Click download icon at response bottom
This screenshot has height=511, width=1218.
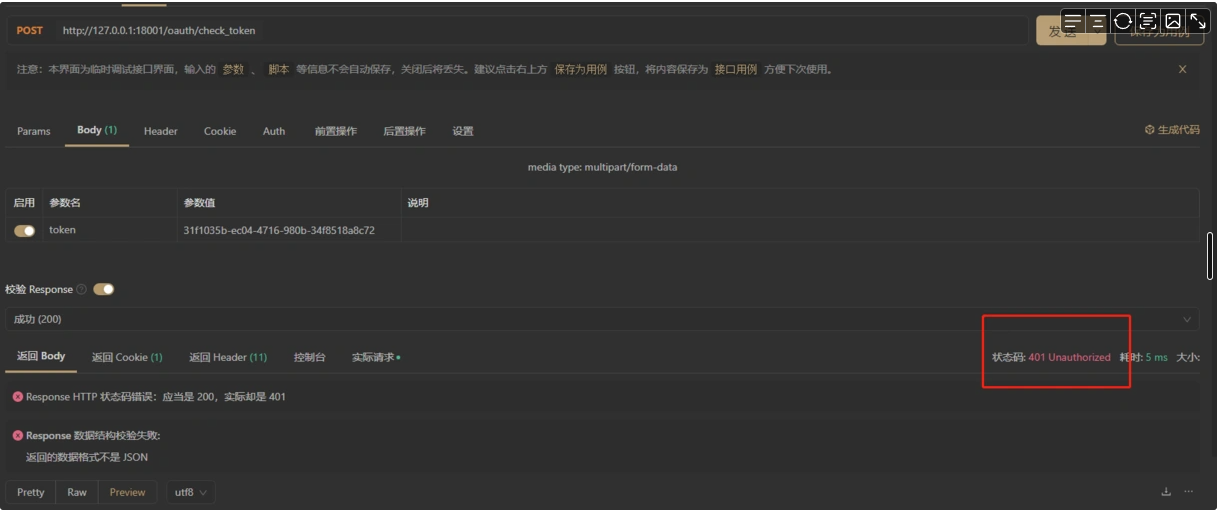[1166, 492]
